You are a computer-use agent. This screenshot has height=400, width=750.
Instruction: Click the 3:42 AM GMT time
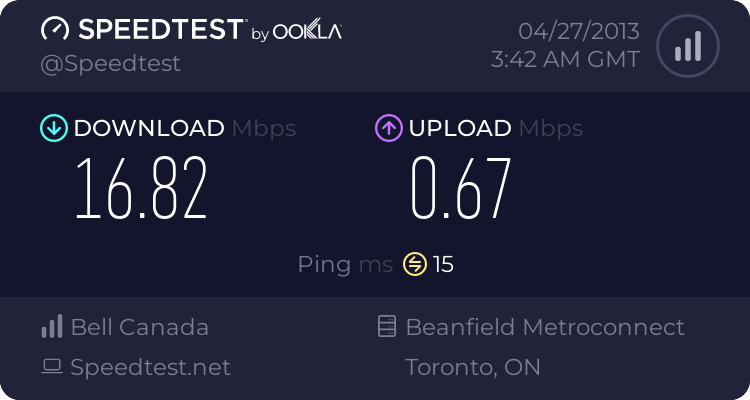pos(565,60)
